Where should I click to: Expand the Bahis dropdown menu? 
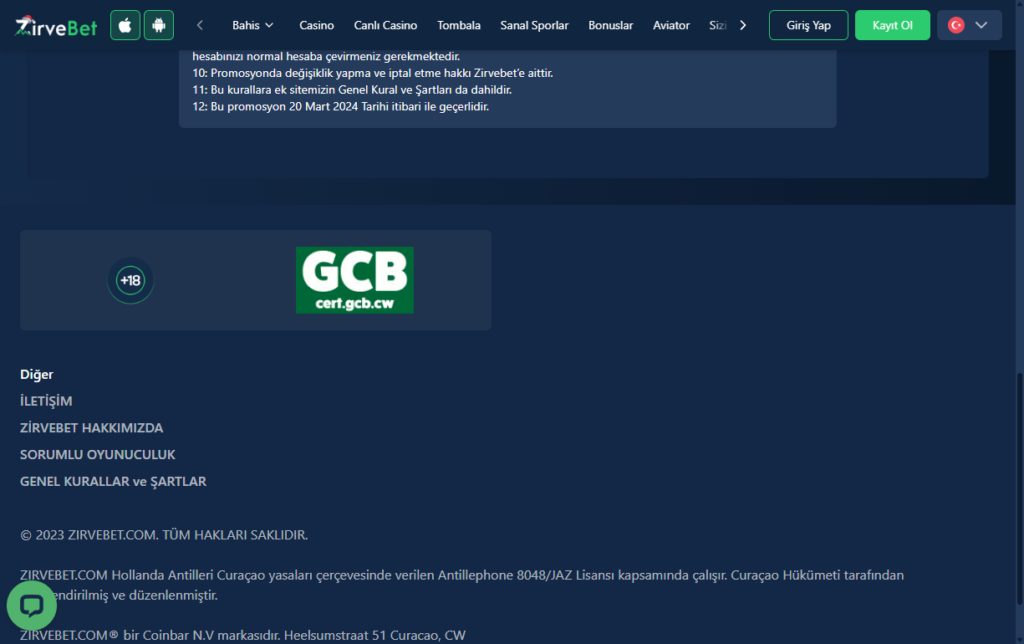(252, 25)
